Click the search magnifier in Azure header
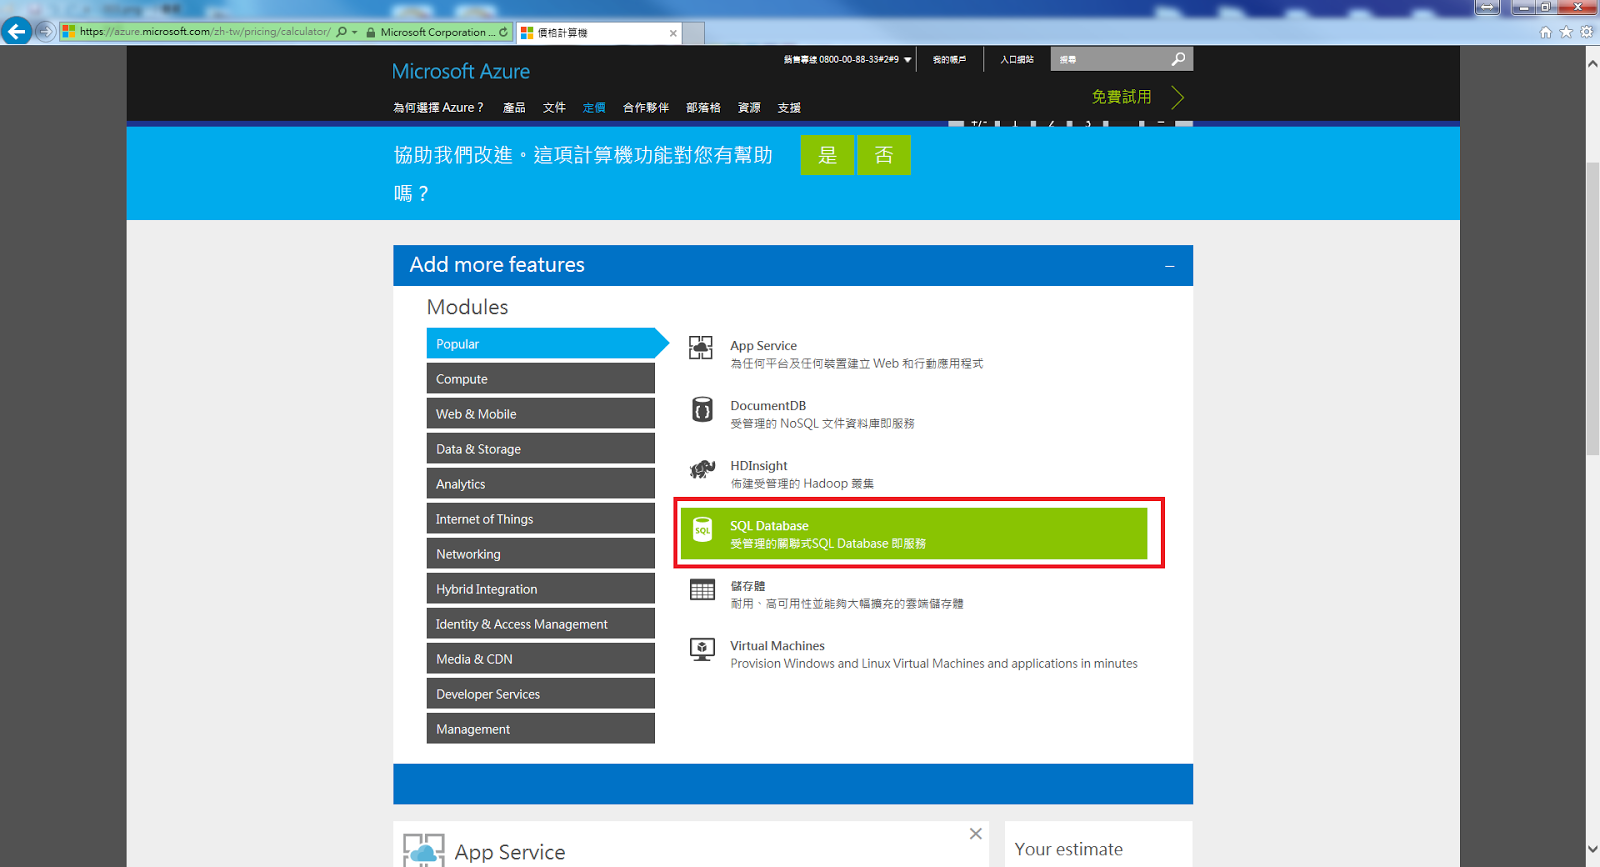The height and width of the screenshot is (867, 1600). click(1179, 59)
